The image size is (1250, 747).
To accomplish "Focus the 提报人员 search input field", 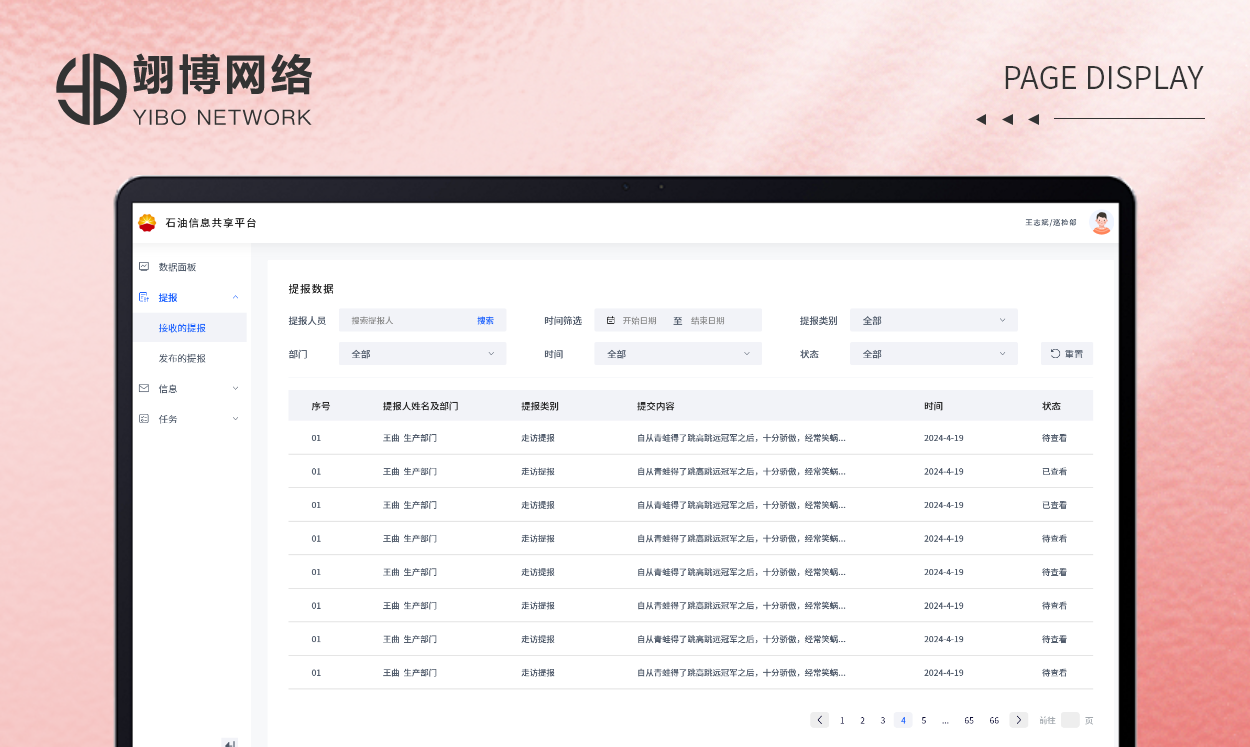I will pos(405,321).
